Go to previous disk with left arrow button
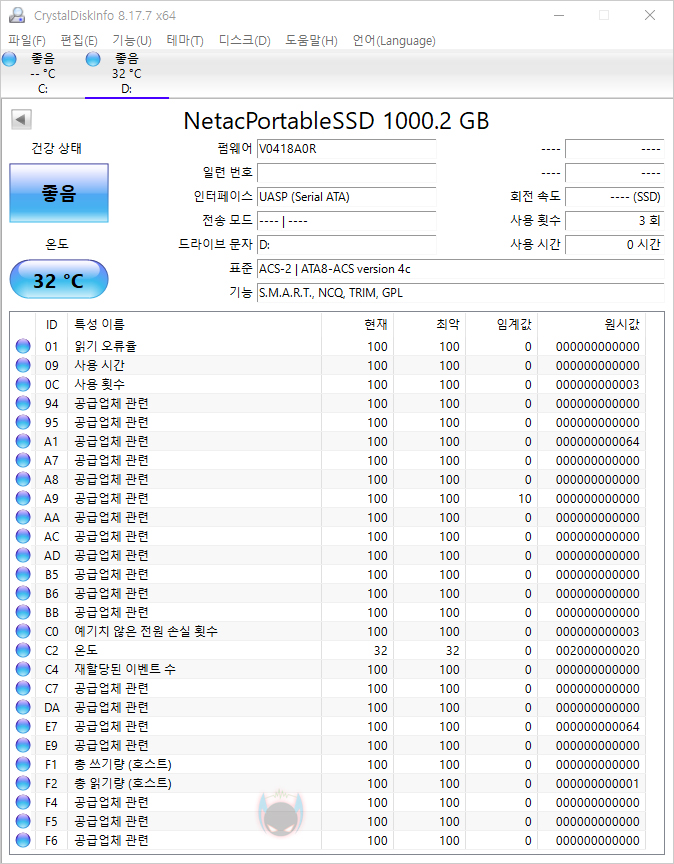 click(x=21, y=119)
